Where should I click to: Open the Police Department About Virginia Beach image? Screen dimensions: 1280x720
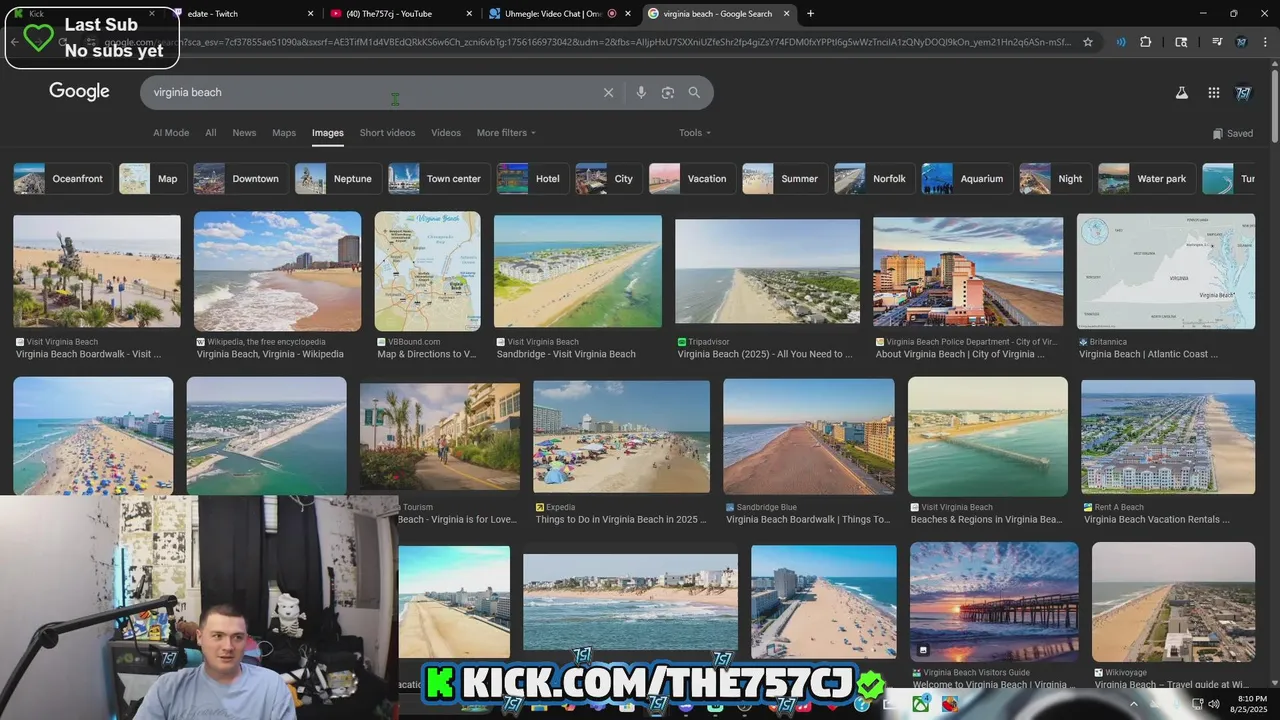coord(968,271)
